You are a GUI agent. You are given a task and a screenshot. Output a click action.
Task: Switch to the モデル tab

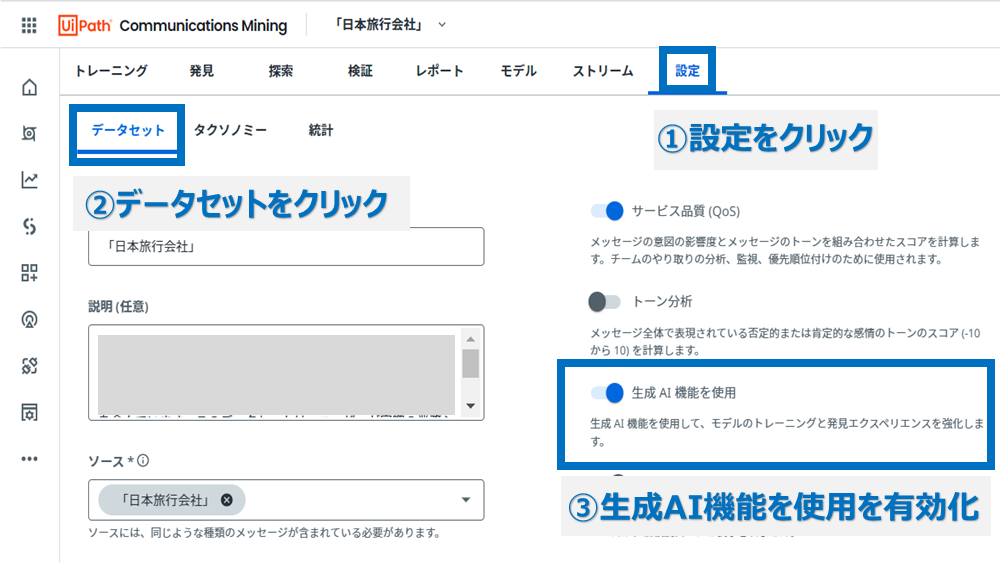(518, 71)
